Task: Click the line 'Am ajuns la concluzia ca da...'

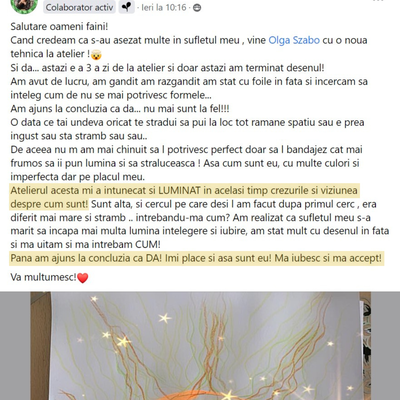Action: click(120, 109)
